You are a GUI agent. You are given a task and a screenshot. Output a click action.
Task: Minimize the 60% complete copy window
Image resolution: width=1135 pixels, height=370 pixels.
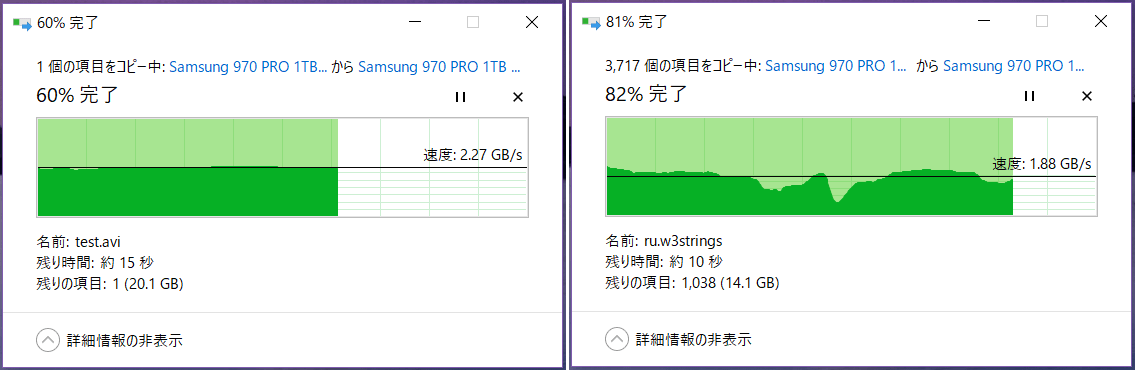point(414,22)
